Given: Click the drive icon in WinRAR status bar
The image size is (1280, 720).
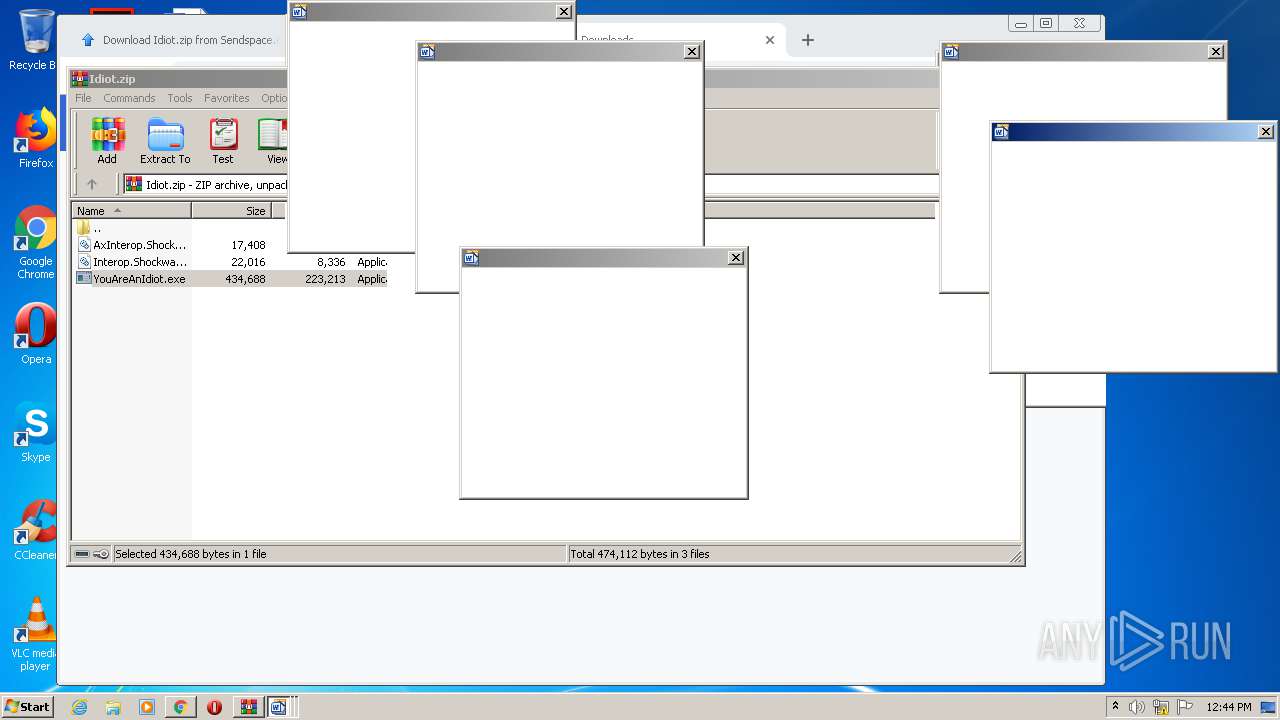Looking at the screenshot, I should pos(82,554).
